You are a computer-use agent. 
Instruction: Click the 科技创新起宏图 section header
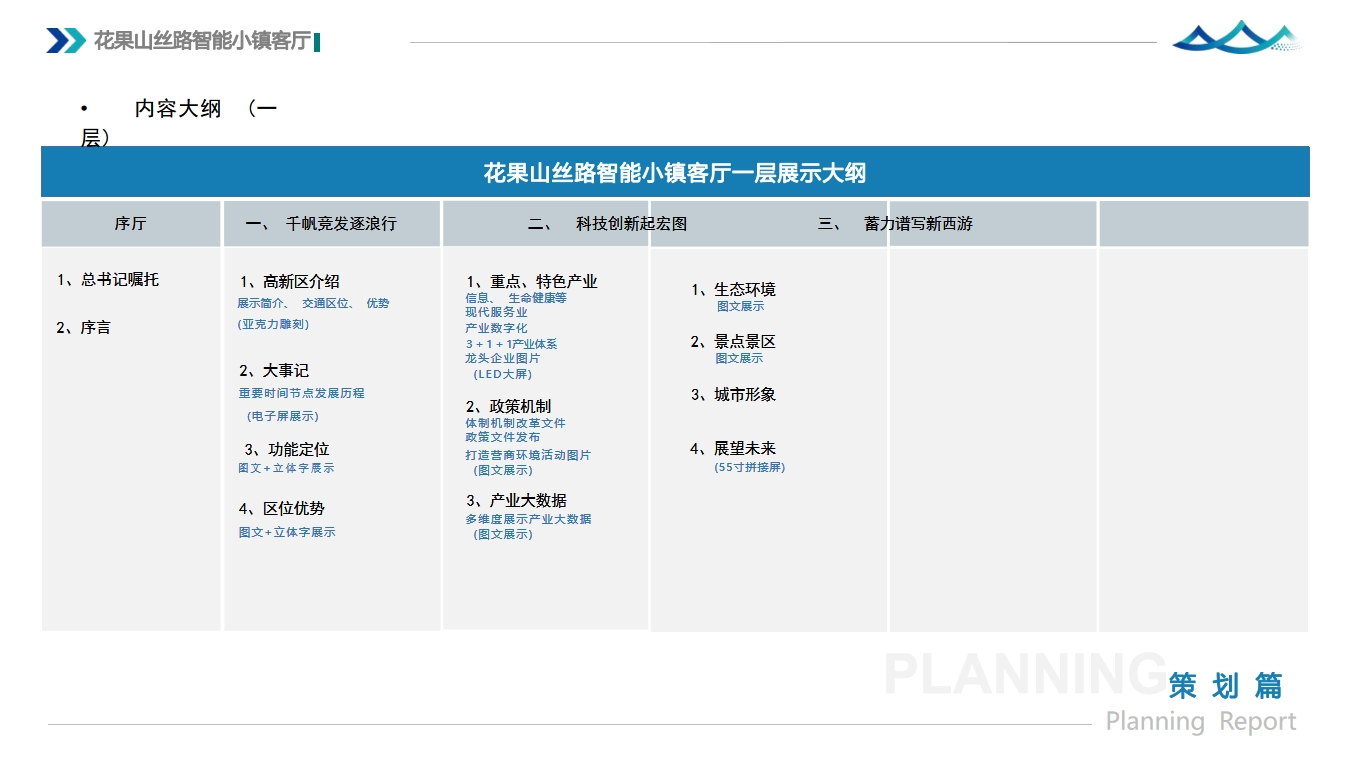coord(608,224)
